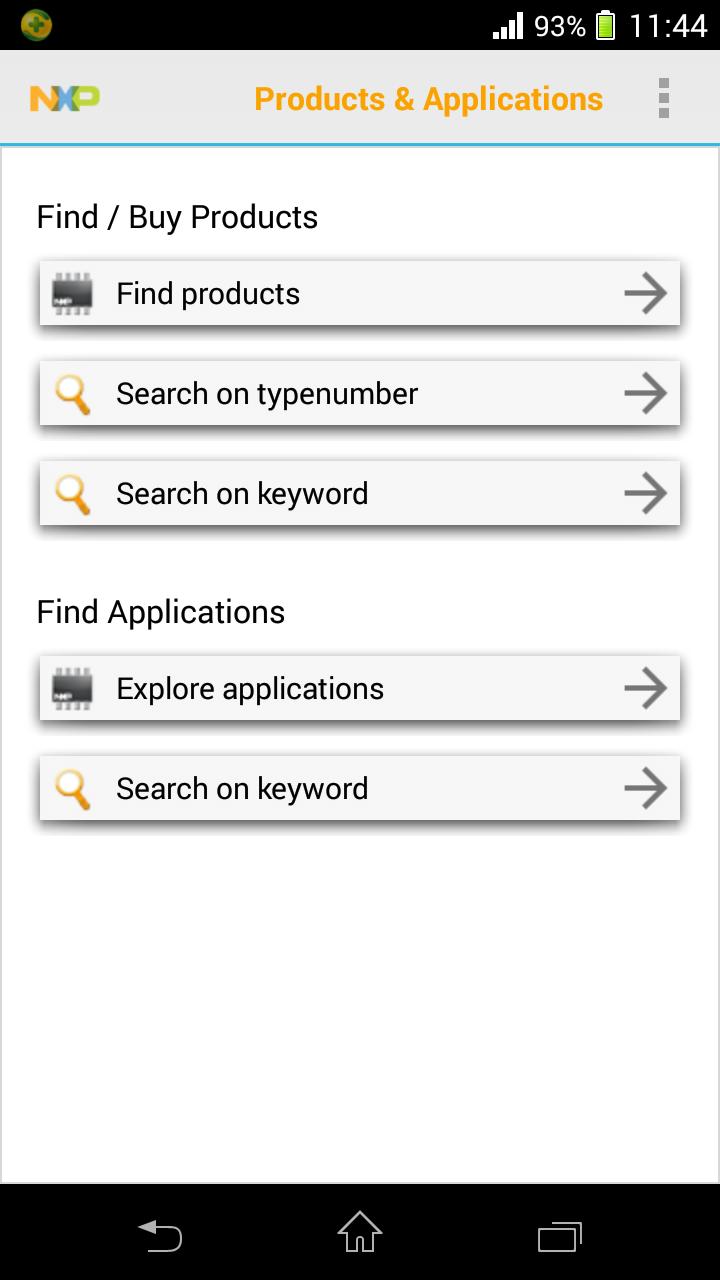Go to the Android home screen button
This screenshot has width=720, height=1280.
360,1233
